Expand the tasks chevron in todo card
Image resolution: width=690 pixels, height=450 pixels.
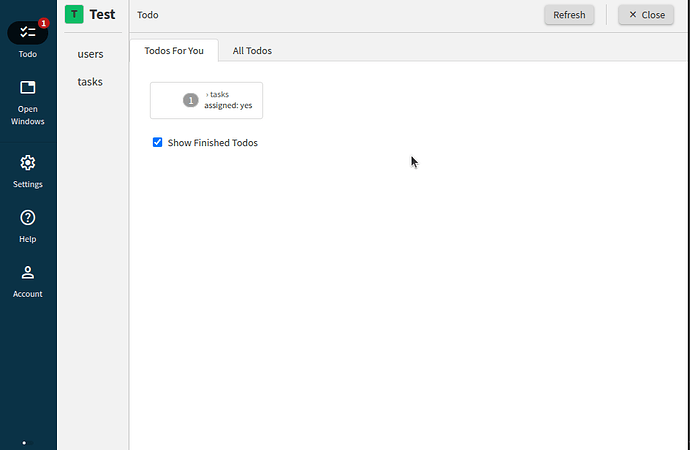click(x=207, y=95)
